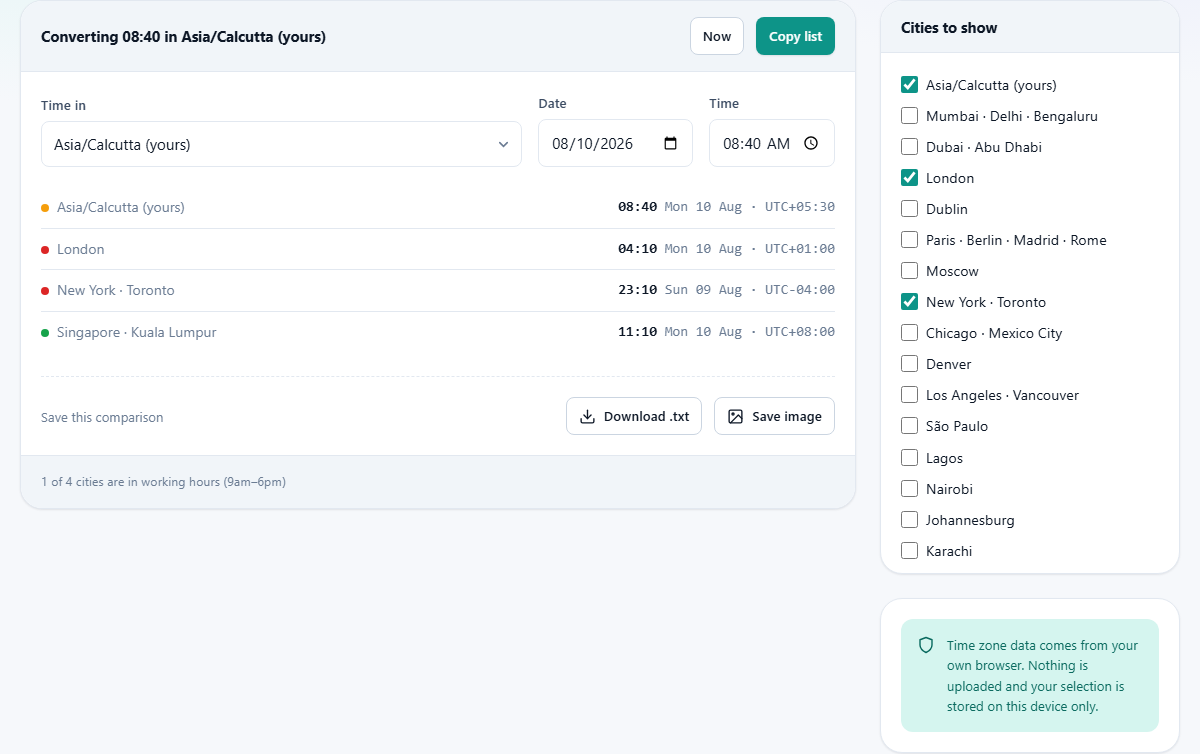This screenshot has width=1200, height=754.
Task: Click the Cities to show heading
Action: tap(949, 28)
